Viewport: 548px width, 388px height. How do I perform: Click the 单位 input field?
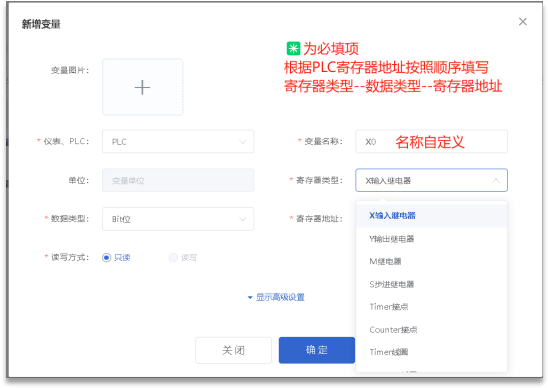click(x=178, y=180)
